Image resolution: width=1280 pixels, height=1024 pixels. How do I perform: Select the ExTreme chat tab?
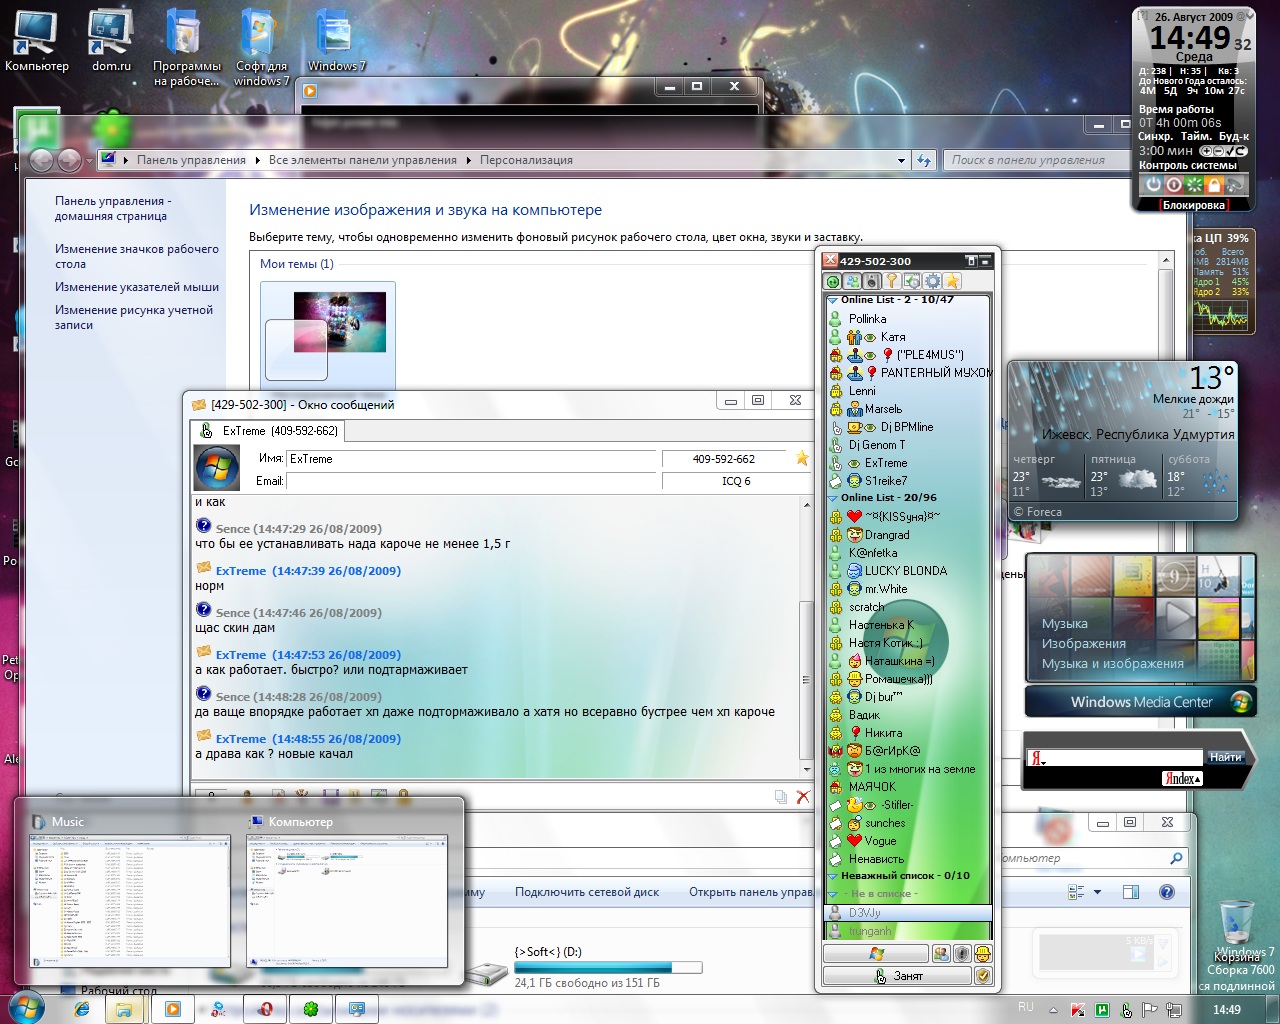coord(268,431)
